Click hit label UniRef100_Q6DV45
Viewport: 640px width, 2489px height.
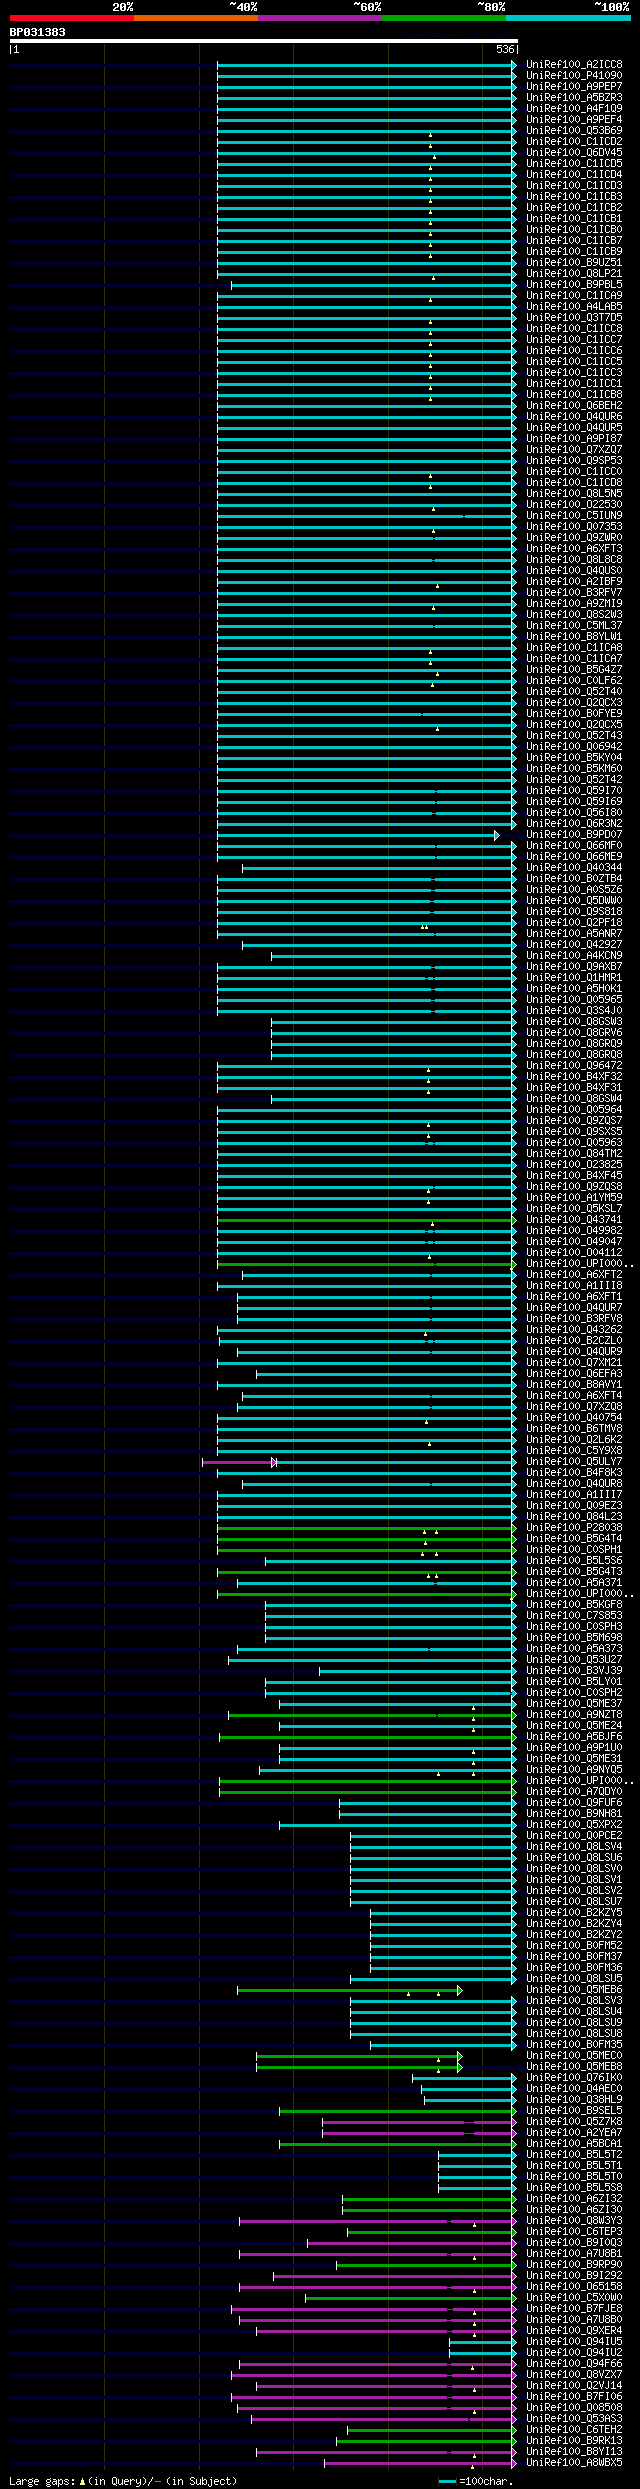tap(574, 152)
